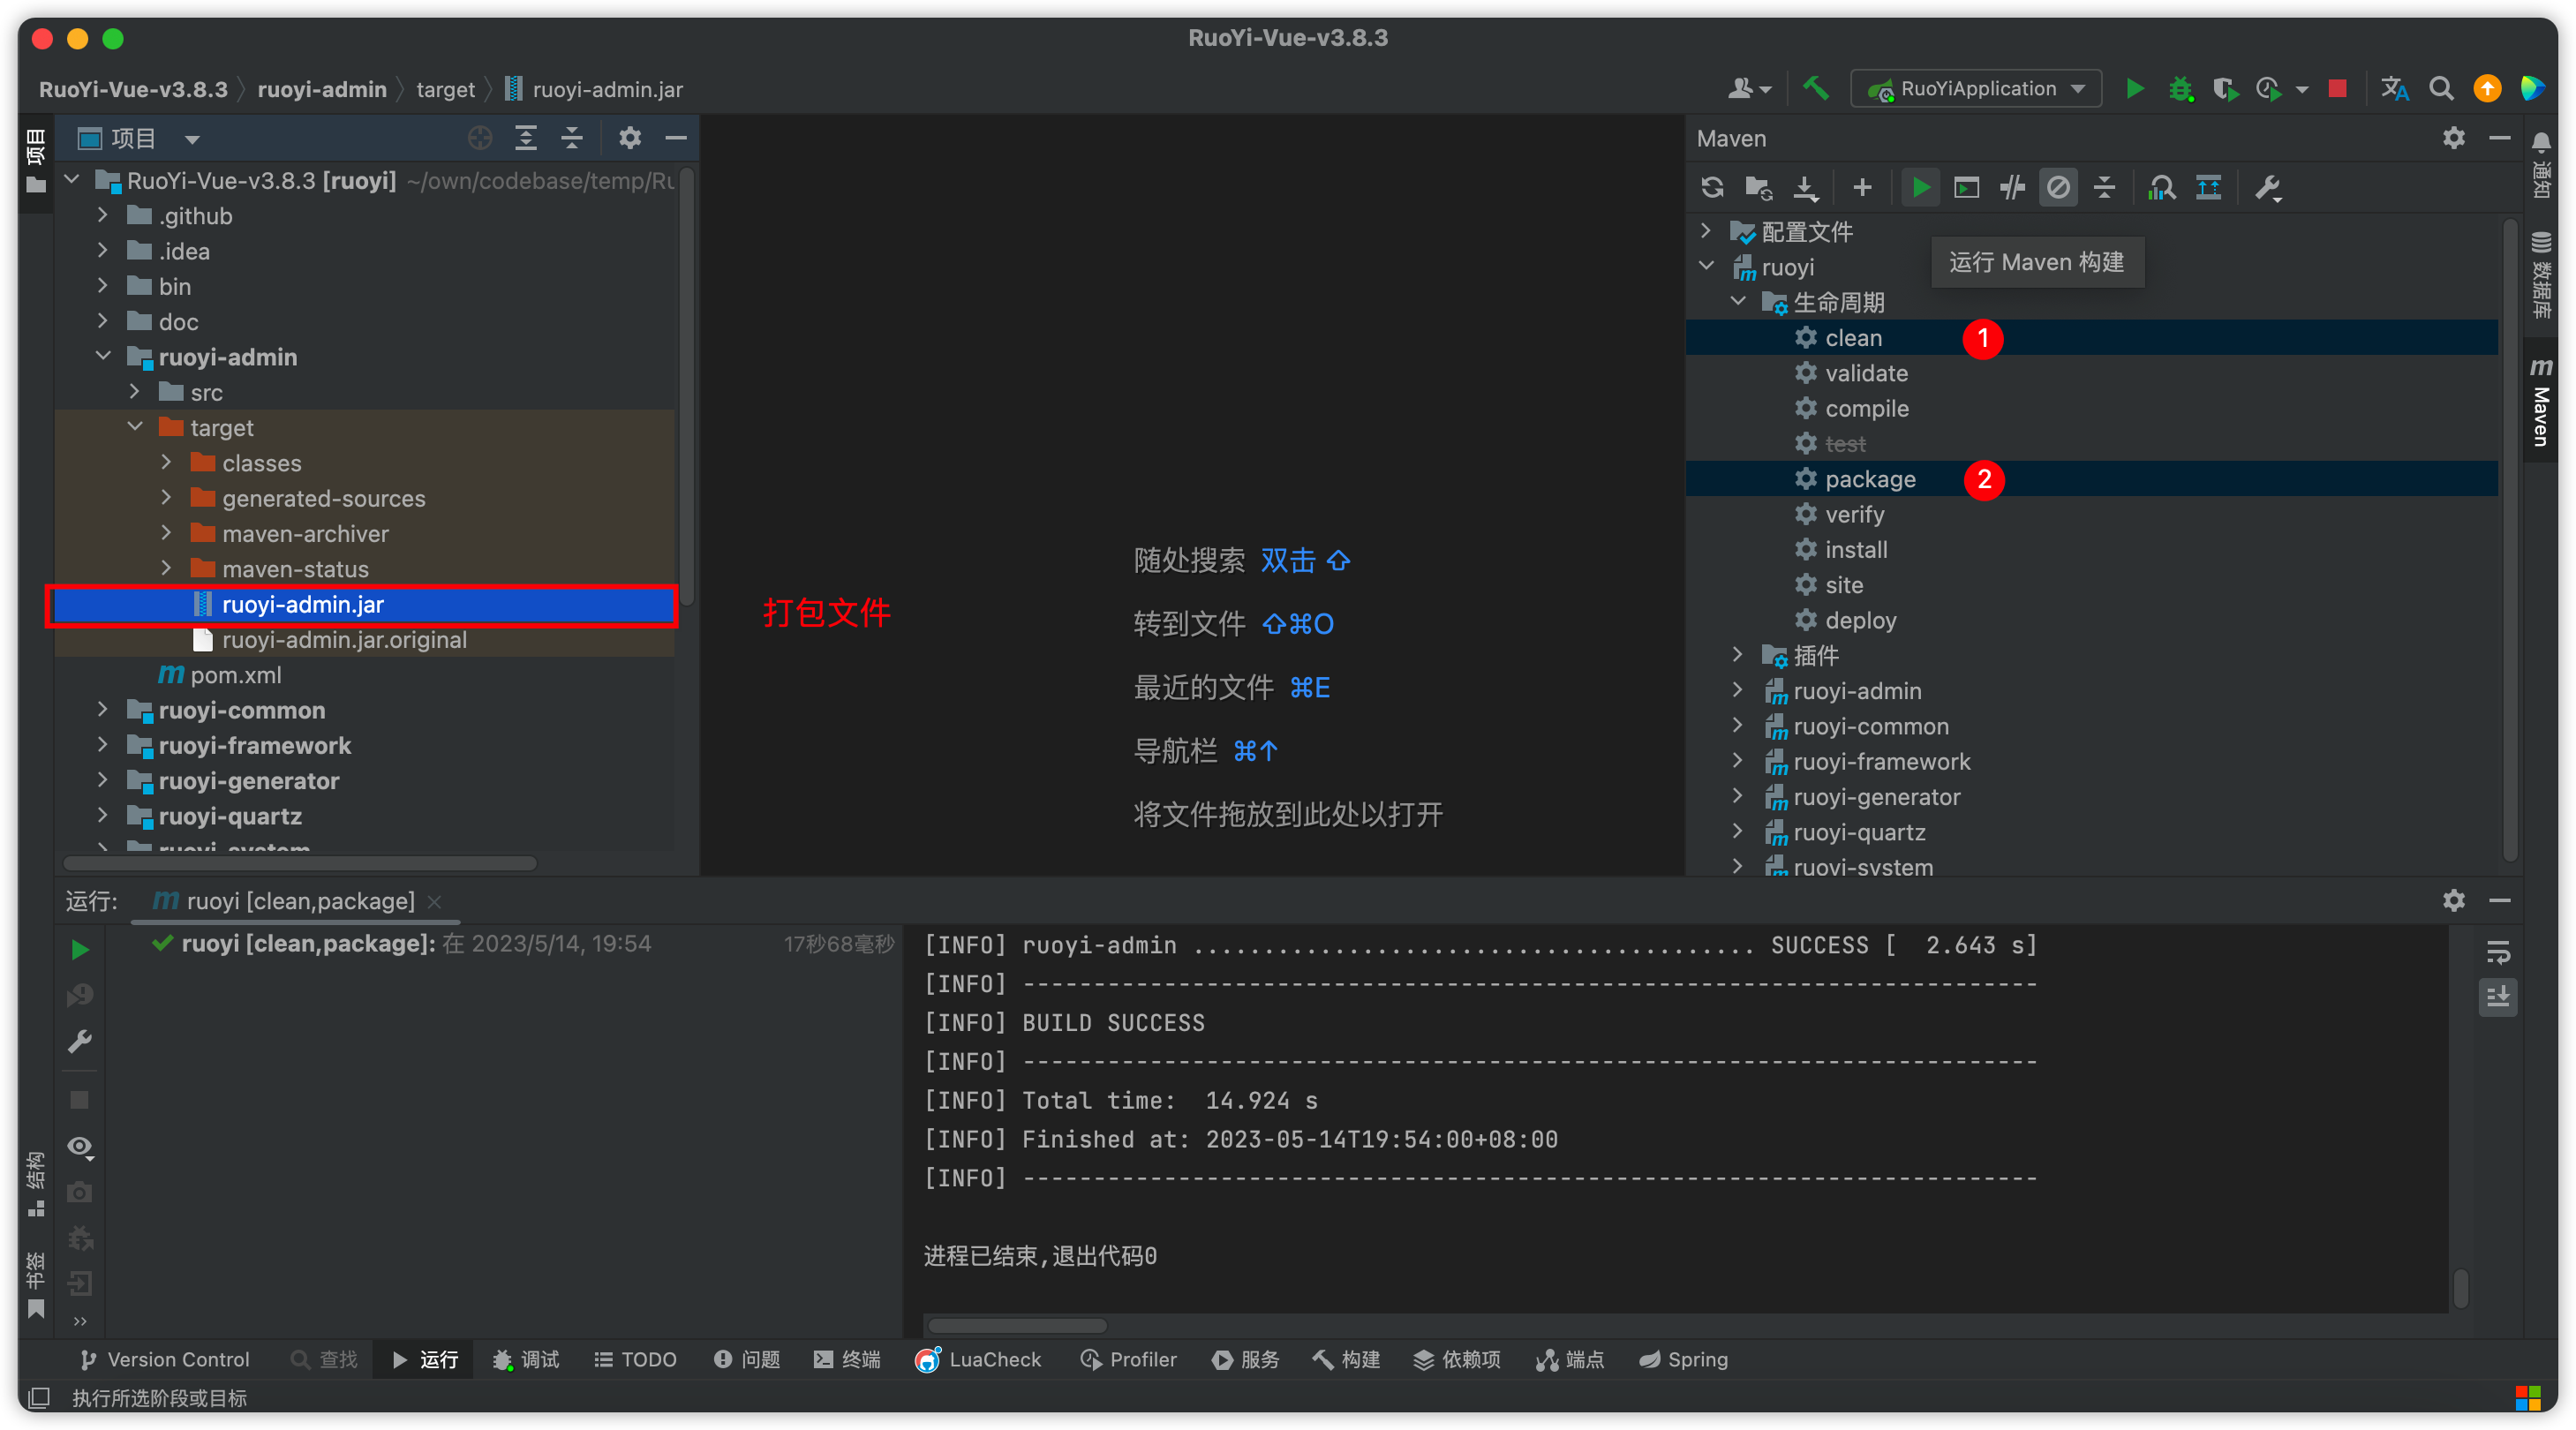
Task: Toggle scroll to end in console
Action: [2497, 996]
